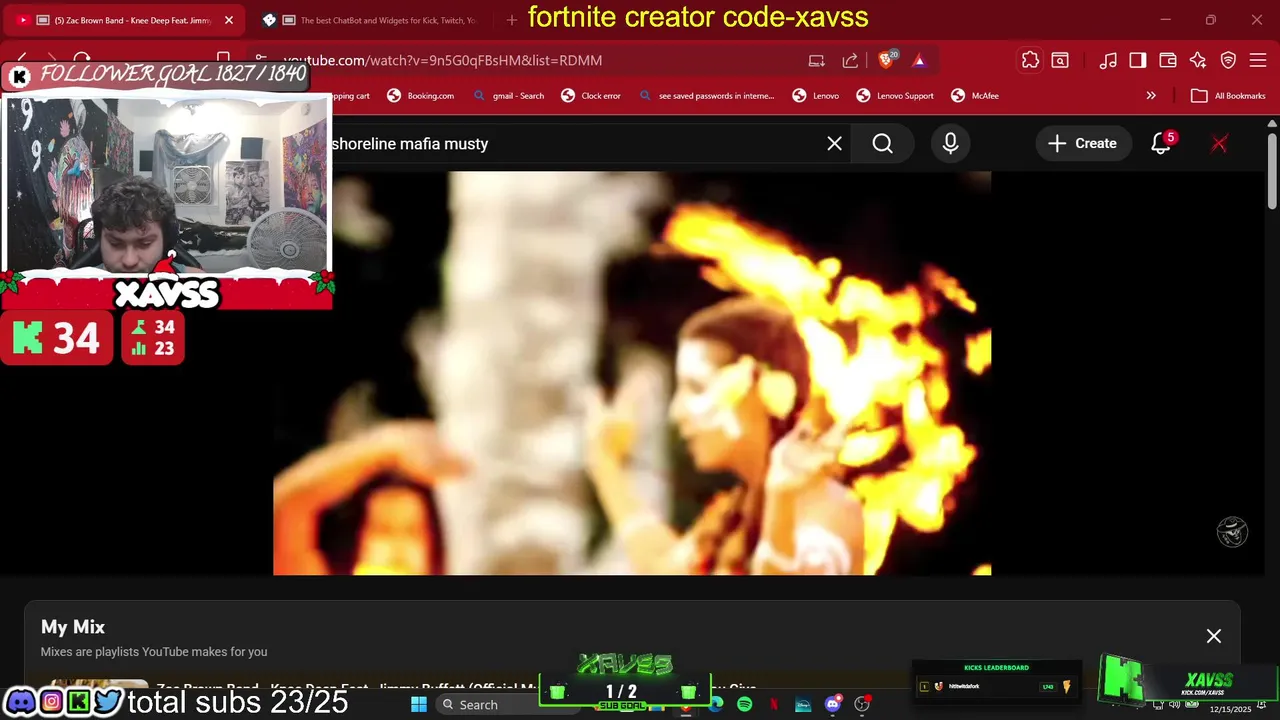This screenshot has height=720, width=1280.
Task: Open gmail - Search bookmark
Action: [x=509, y=96]
